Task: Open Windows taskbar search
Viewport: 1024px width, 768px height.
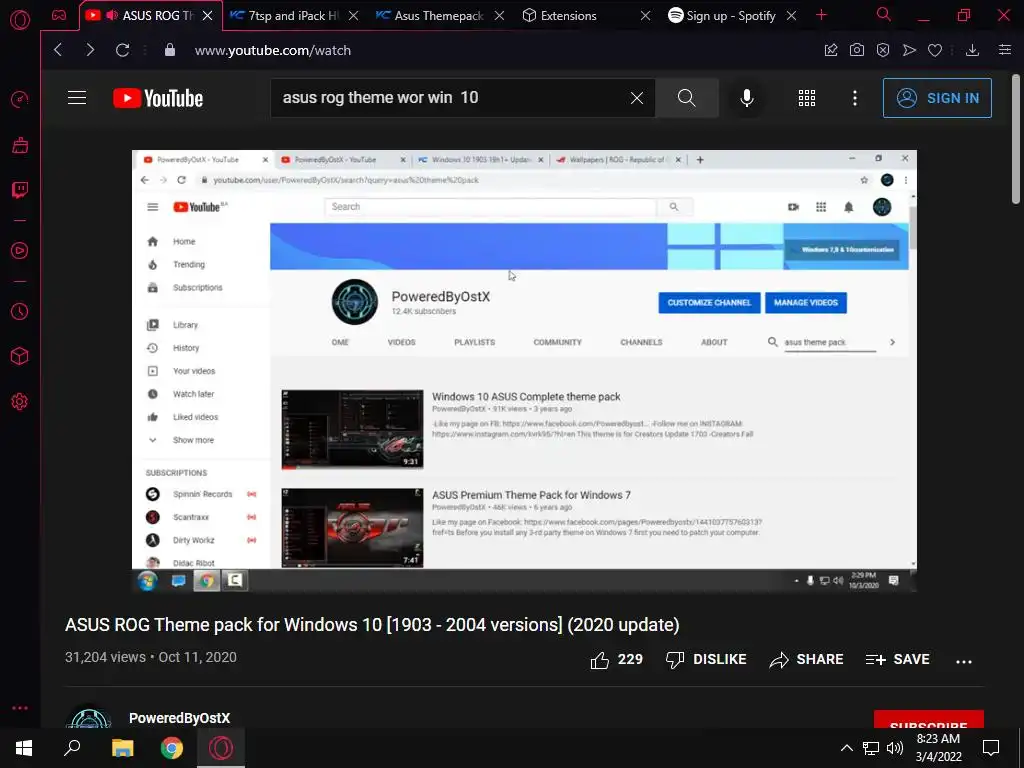Action: coord(72,748)
